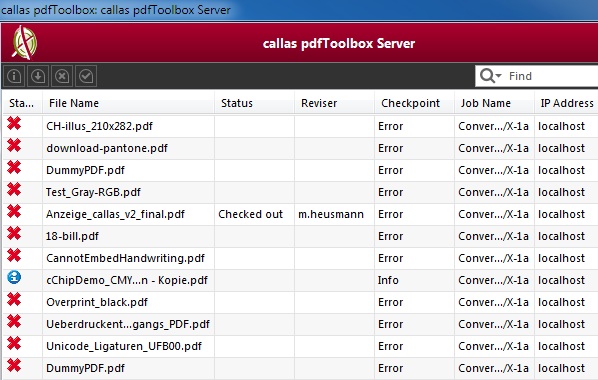The height and width of the screenshot is (380, 598).
Task: Click error icon for CannotEmbedHandwriting.pdf
Action: pyautogui.click(x=14, y=255)
